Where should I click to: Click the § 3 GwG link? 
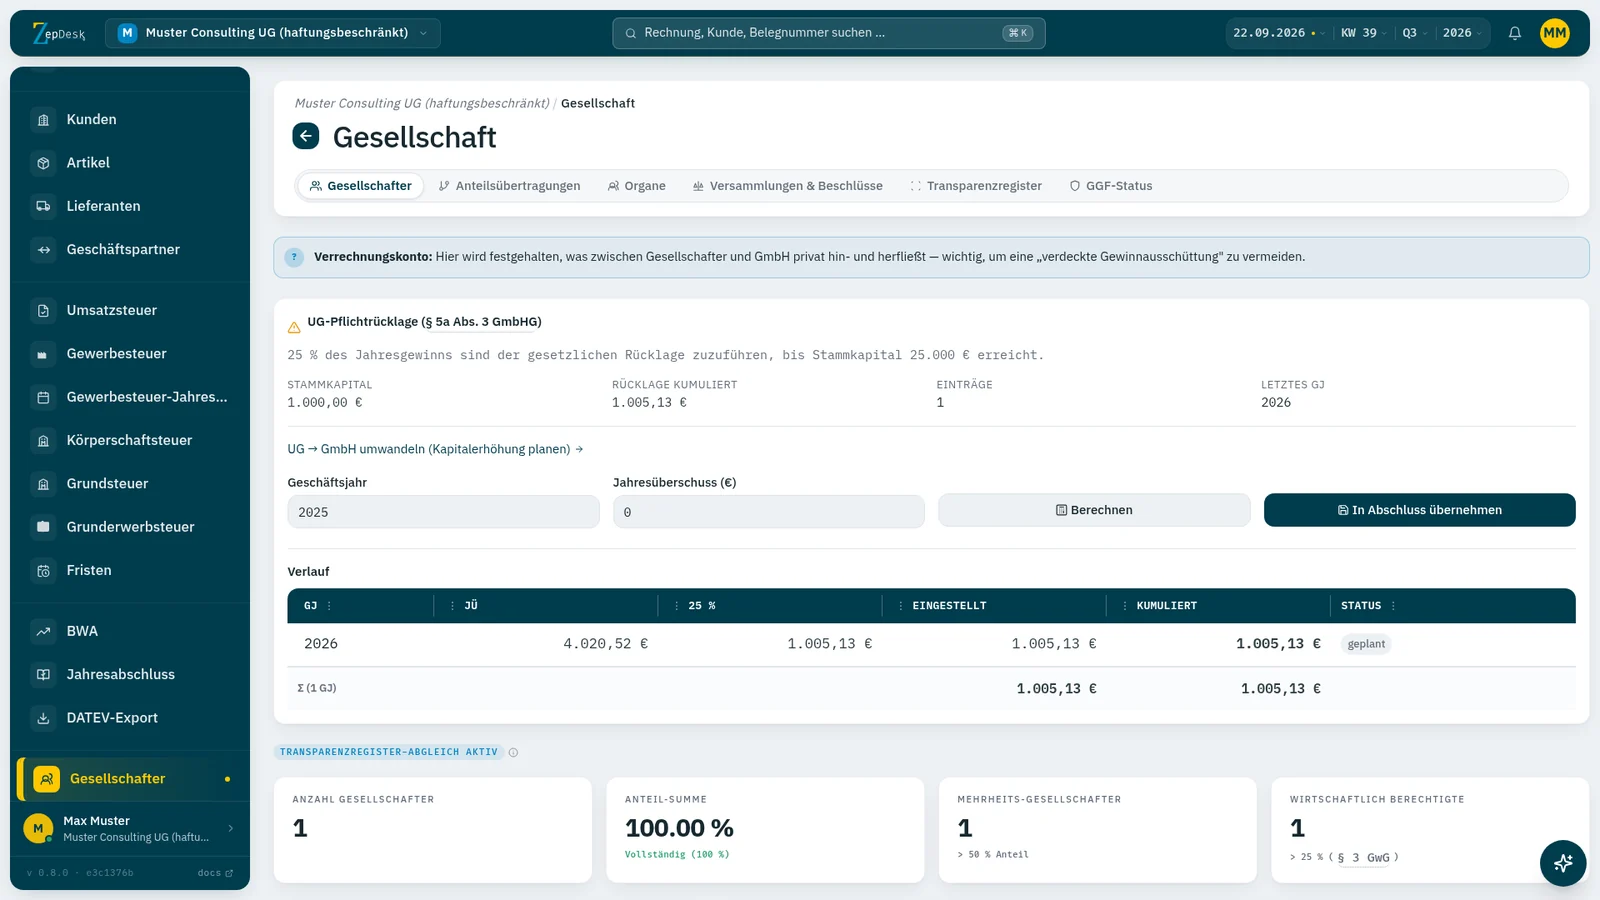[1364, 858]
